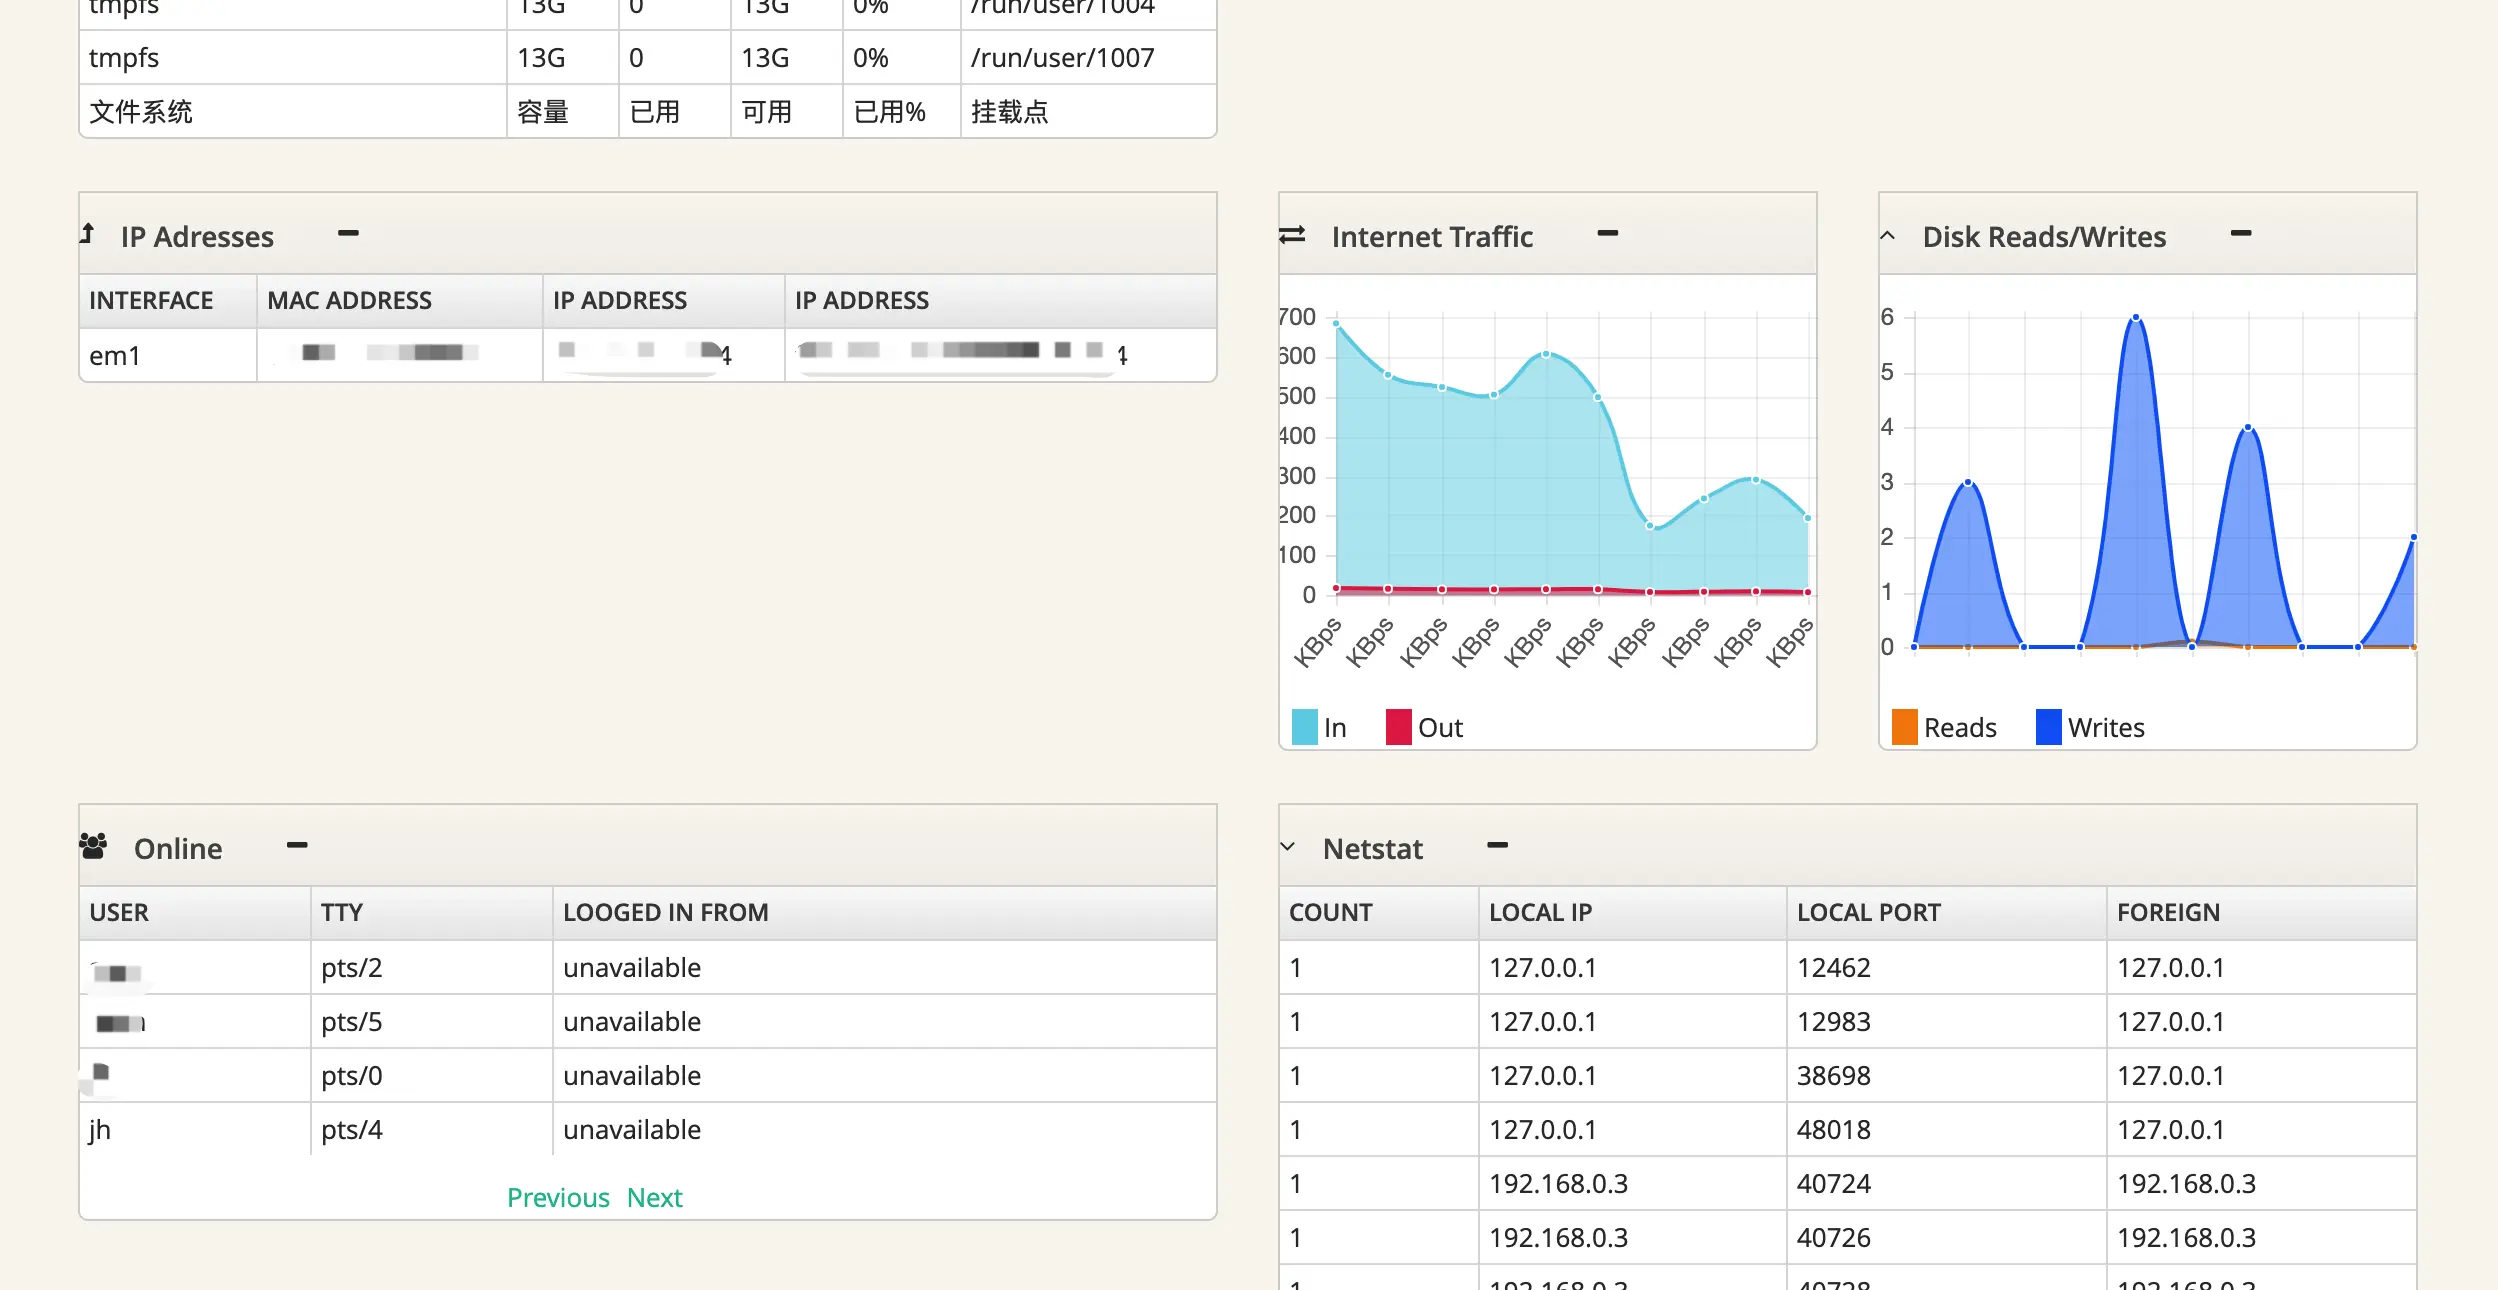
Task: Sort Netstat table by COUNT header
Action: point(1330,912)
